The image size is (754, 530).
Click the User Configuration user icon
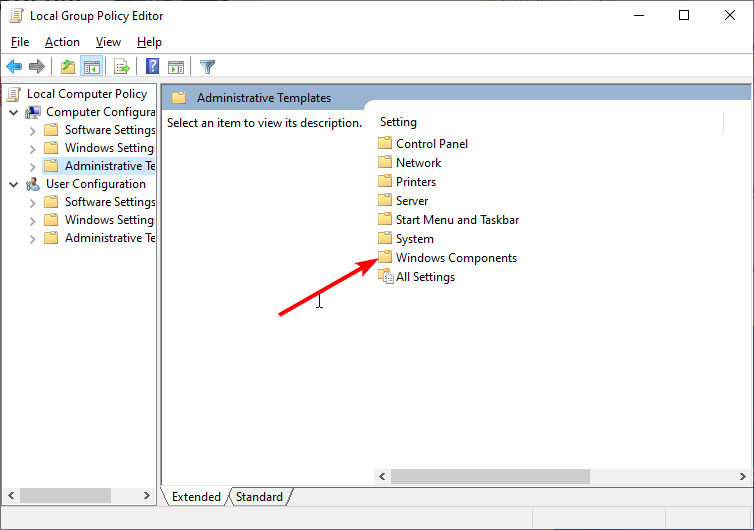click(33, 184)
